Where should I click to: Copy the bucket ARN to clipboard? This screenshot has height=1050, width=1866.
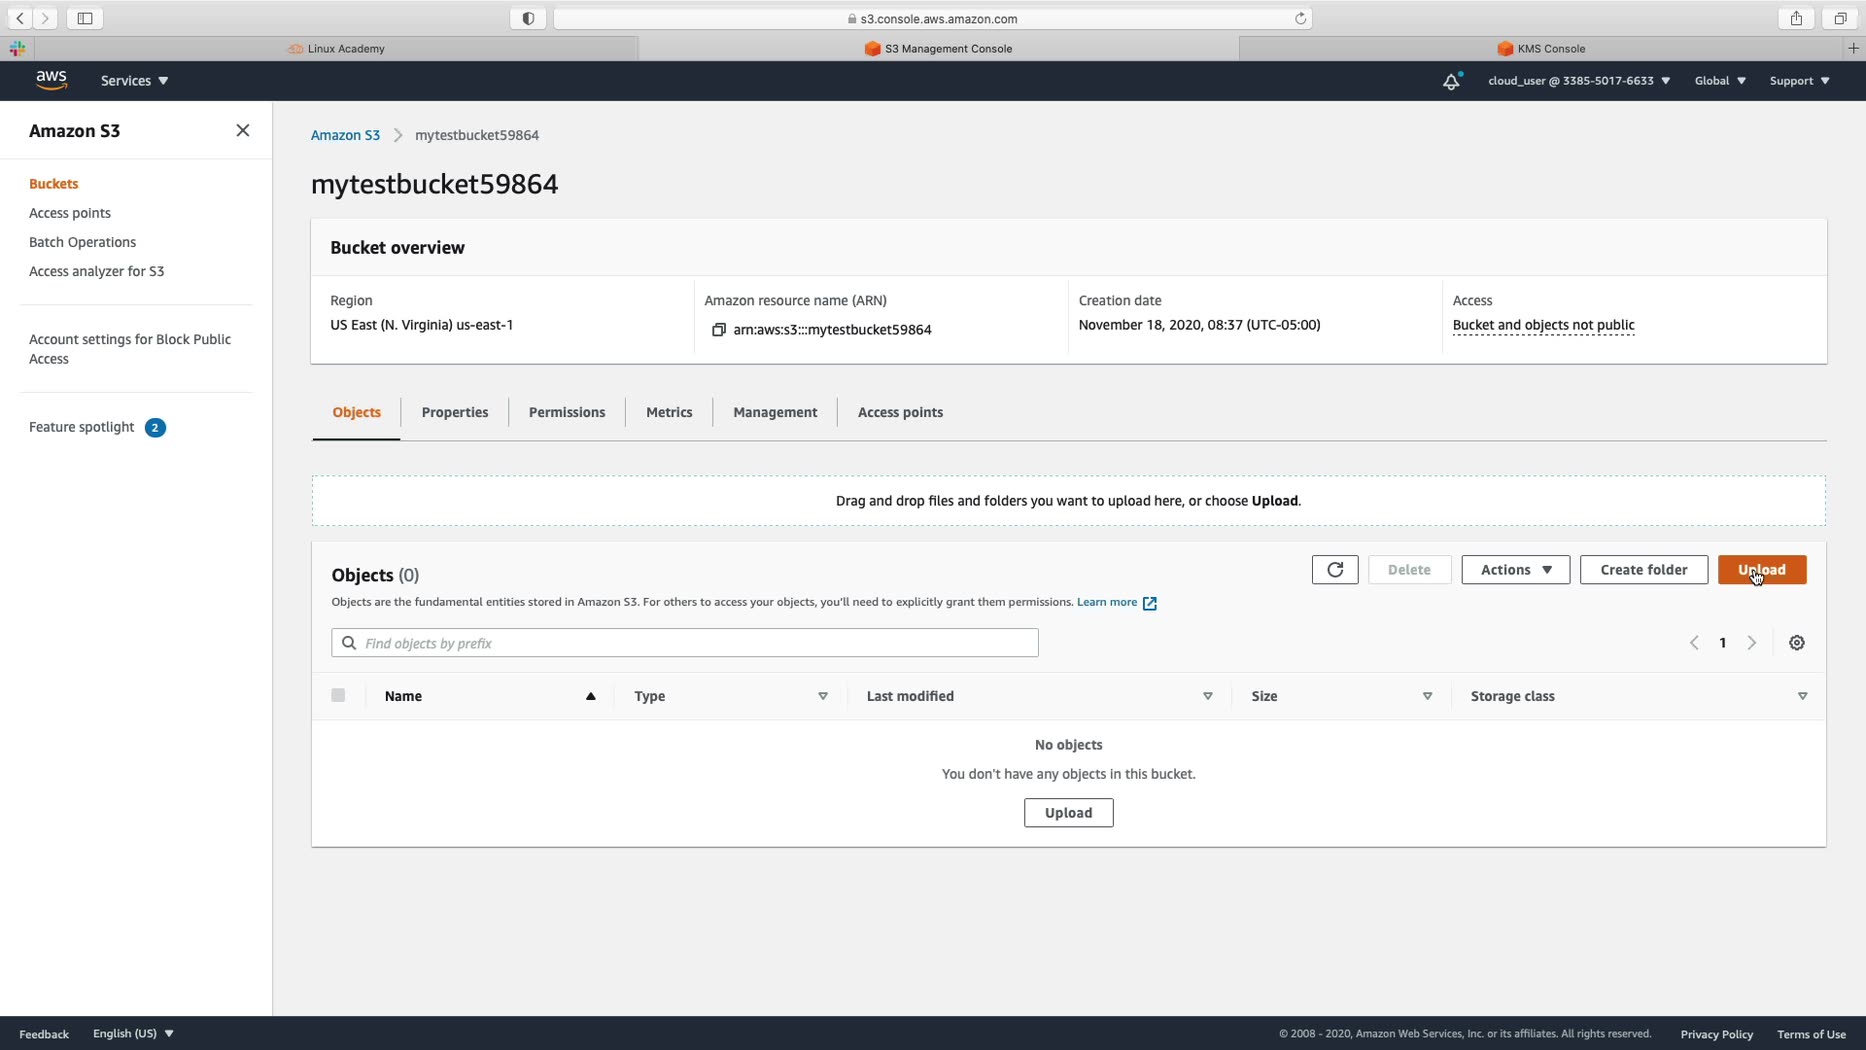click(718, 330)
